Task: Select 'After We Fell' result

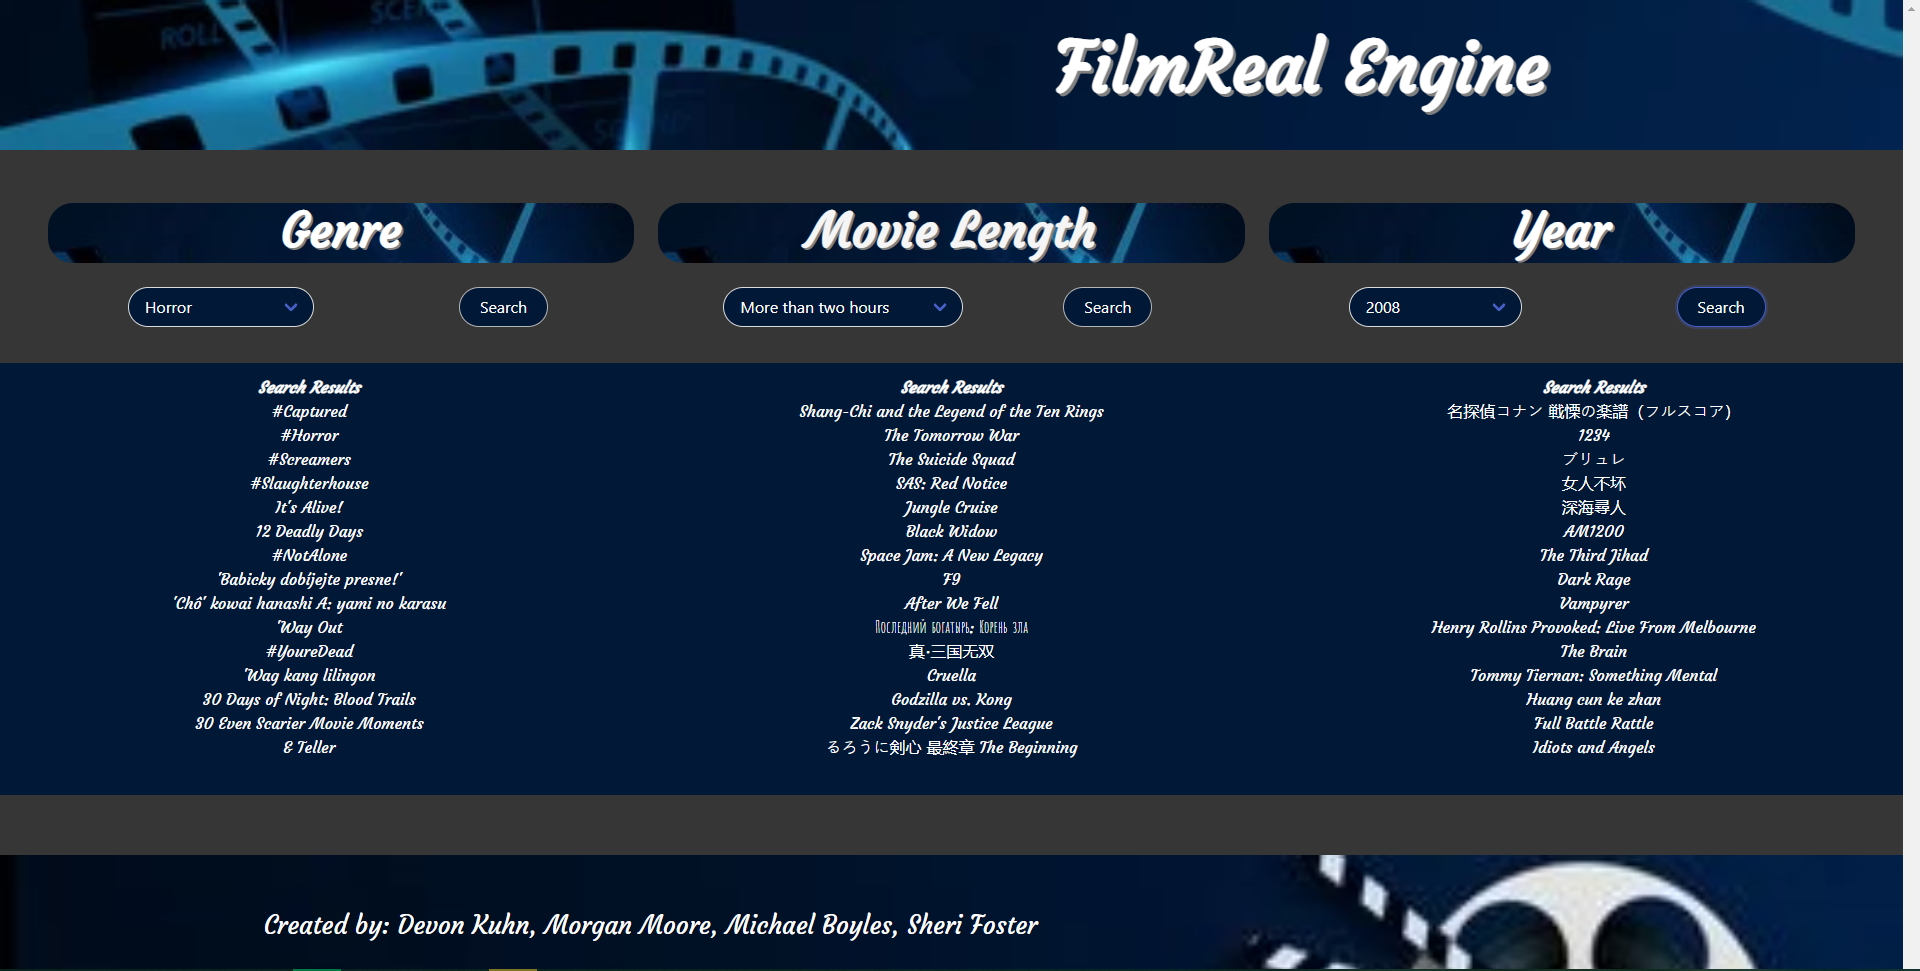Action: coord(952,603)
